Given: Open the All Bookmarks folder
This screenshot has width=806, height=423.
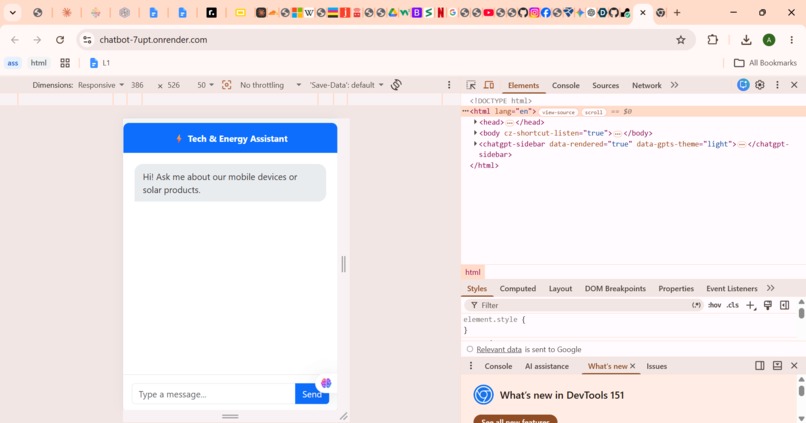Looking at the screenshot, I should point(765,63).
